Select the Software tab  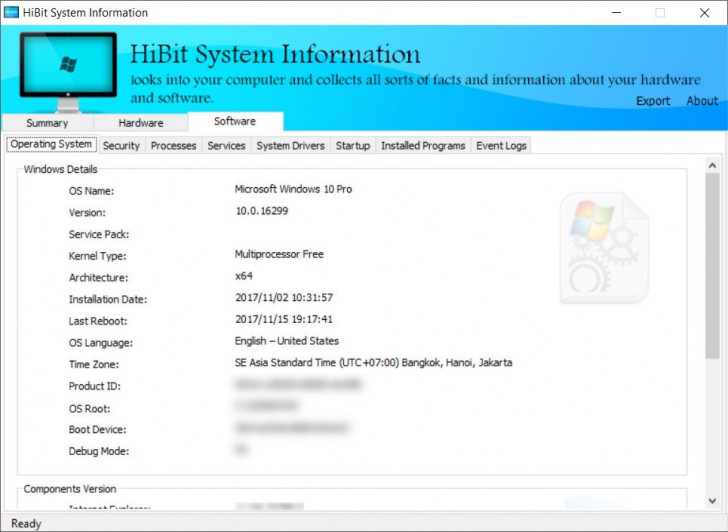click(x=235, y=121)
